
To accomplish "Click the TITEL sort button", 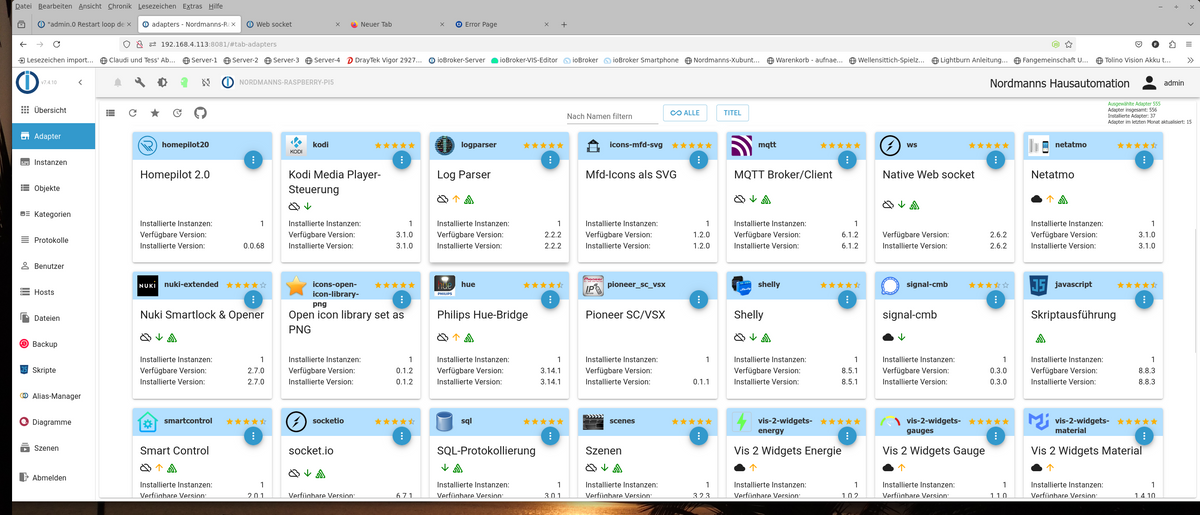I will [x=732, y=113].
